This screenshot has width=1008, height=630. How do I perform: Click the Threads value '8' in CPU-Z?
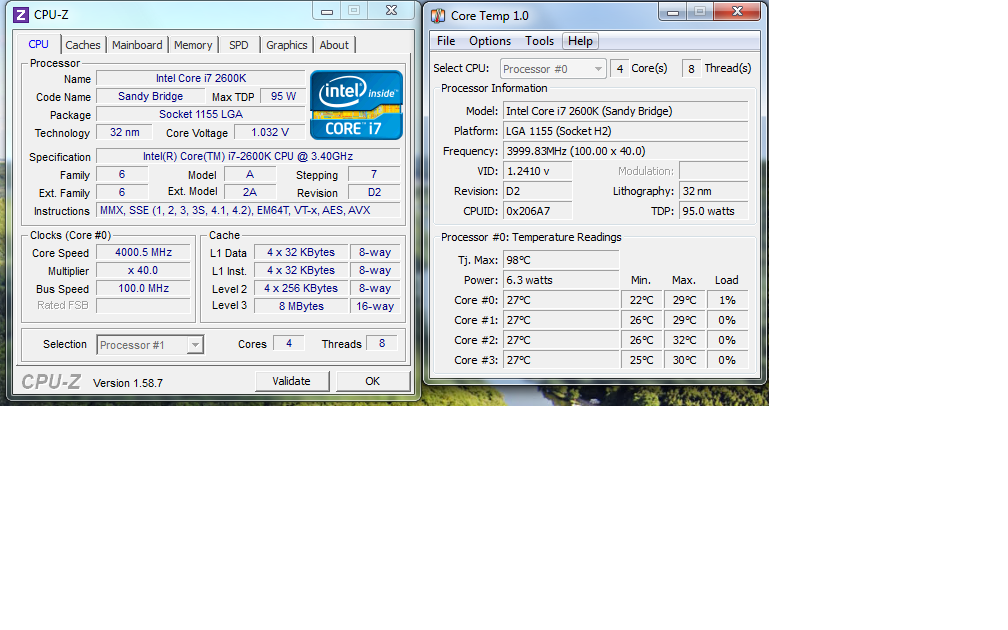pyautogui.click(x=382, y=343)
